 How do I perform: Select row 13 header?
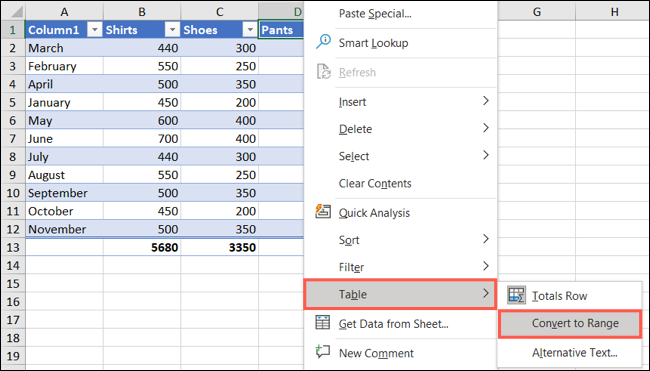coord(13,247)
